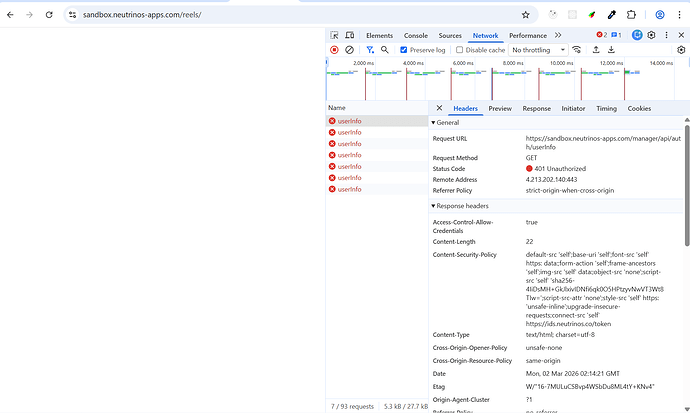Screen dimensions: 690x413
Task: Enable Disable cache checkbox
Action: tap(459, 50)
